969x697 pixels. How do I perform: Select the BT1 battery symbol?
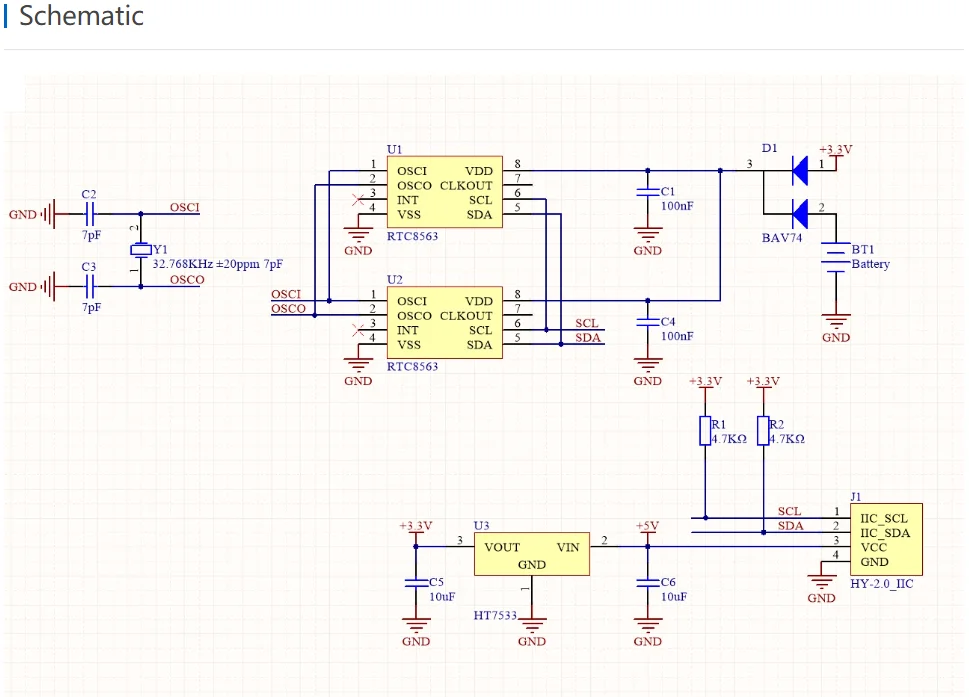pyautogui.click(x=836, y=257)
